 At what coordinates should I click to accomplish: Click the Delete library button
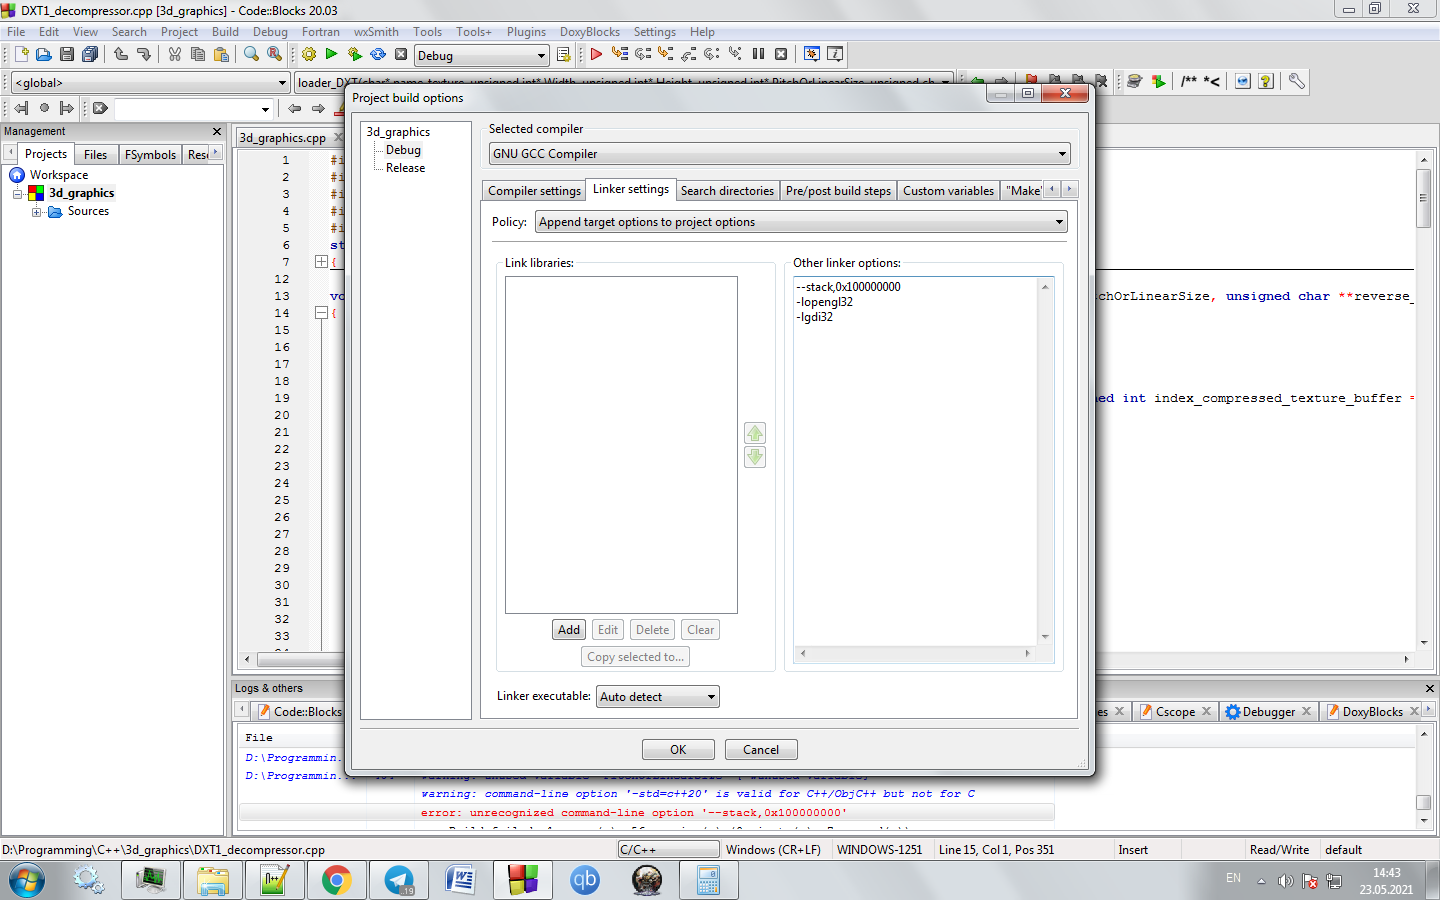tap(652, 630)
